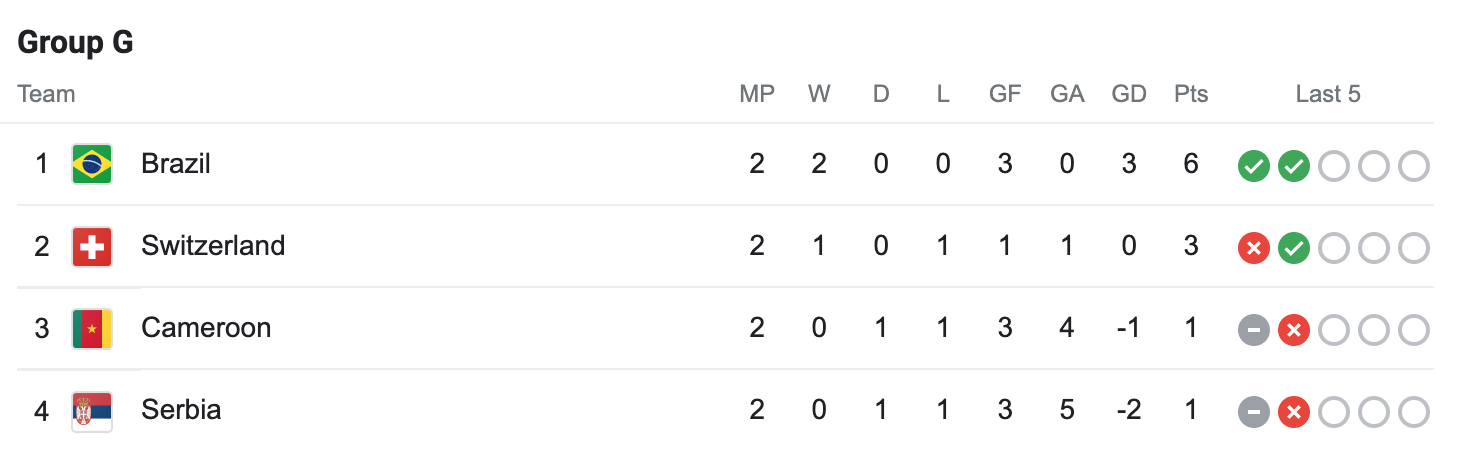
Task: Click Serbia's red loss icon
Action: (1293, 412)
